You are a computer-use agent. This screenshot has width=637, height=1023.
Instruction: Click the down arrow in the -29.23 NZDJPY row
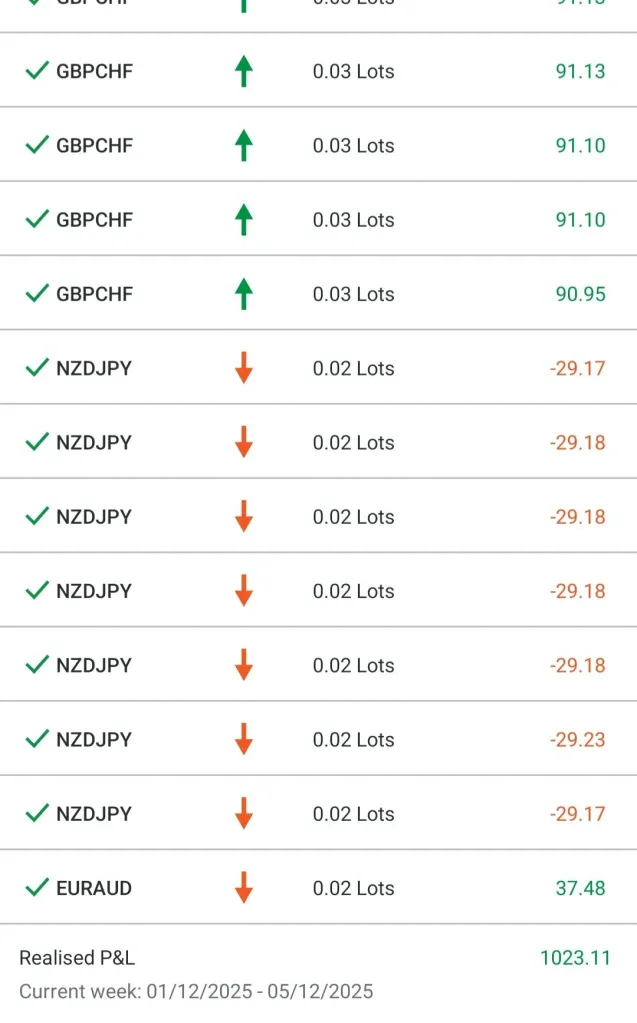pyautogui.click(x=243, y=739)
